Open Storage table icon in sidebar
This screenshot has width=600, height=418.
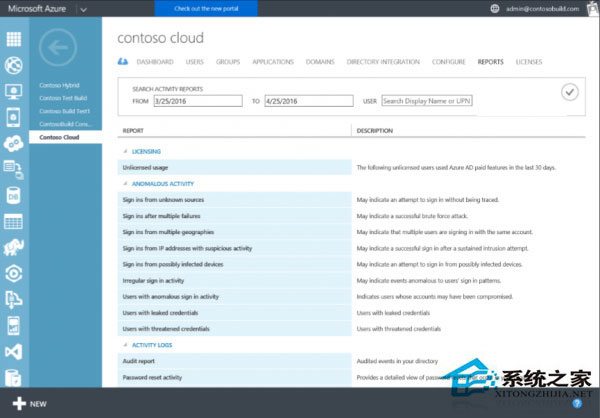click(x=13, y=221)
